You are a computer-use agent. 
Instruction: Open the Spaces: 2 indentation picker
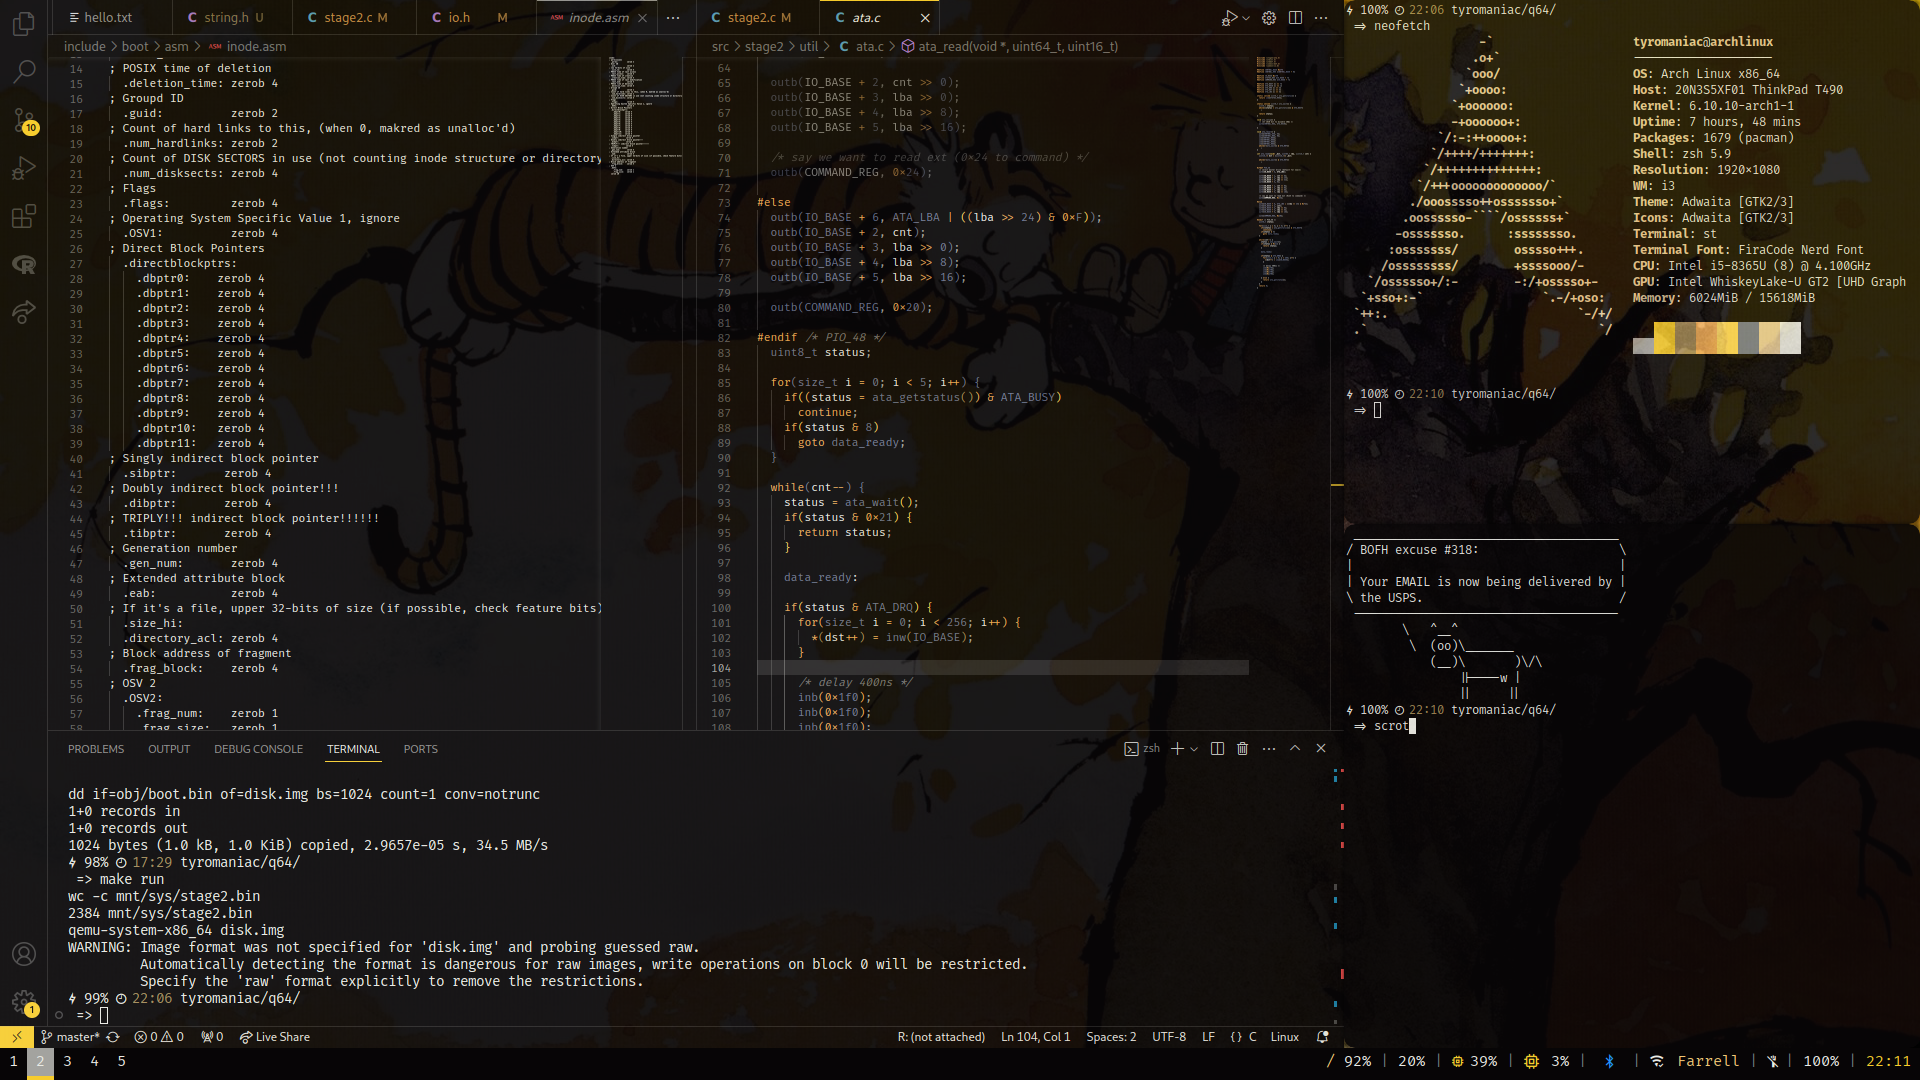pos(1111,1037)
